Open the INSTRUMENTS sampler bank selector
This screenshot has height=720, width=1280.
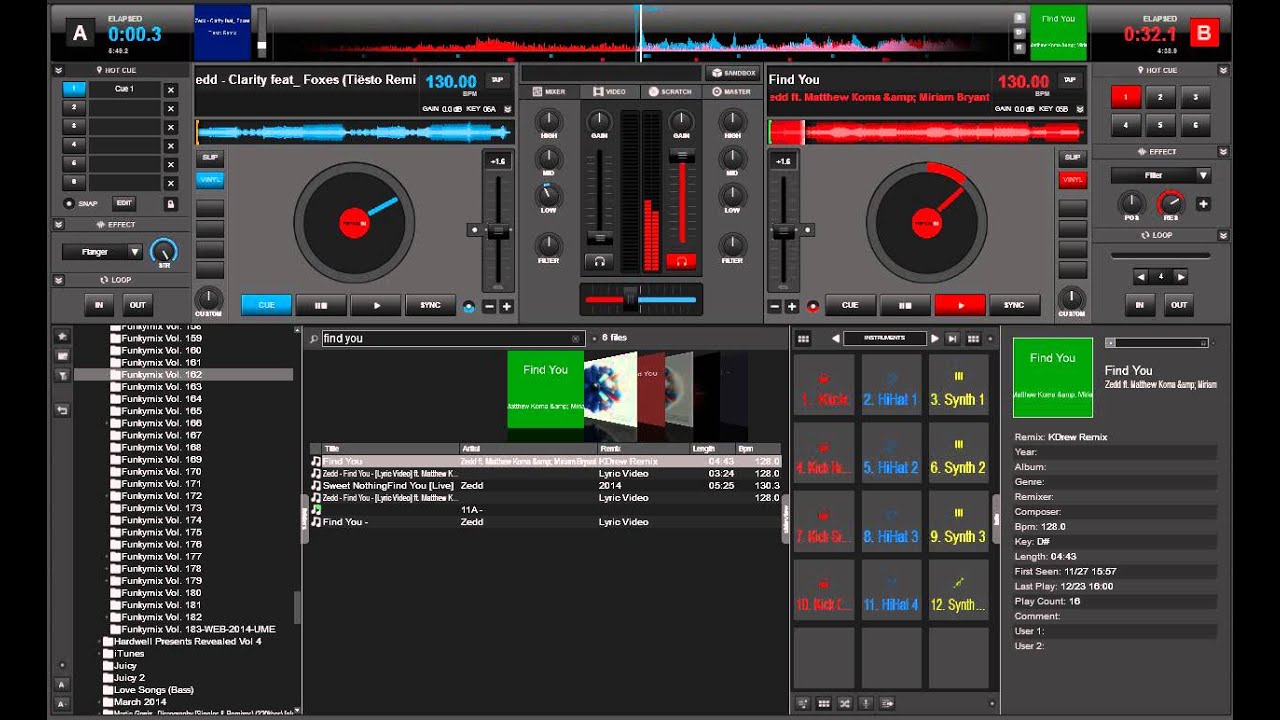tap(885, 339)
